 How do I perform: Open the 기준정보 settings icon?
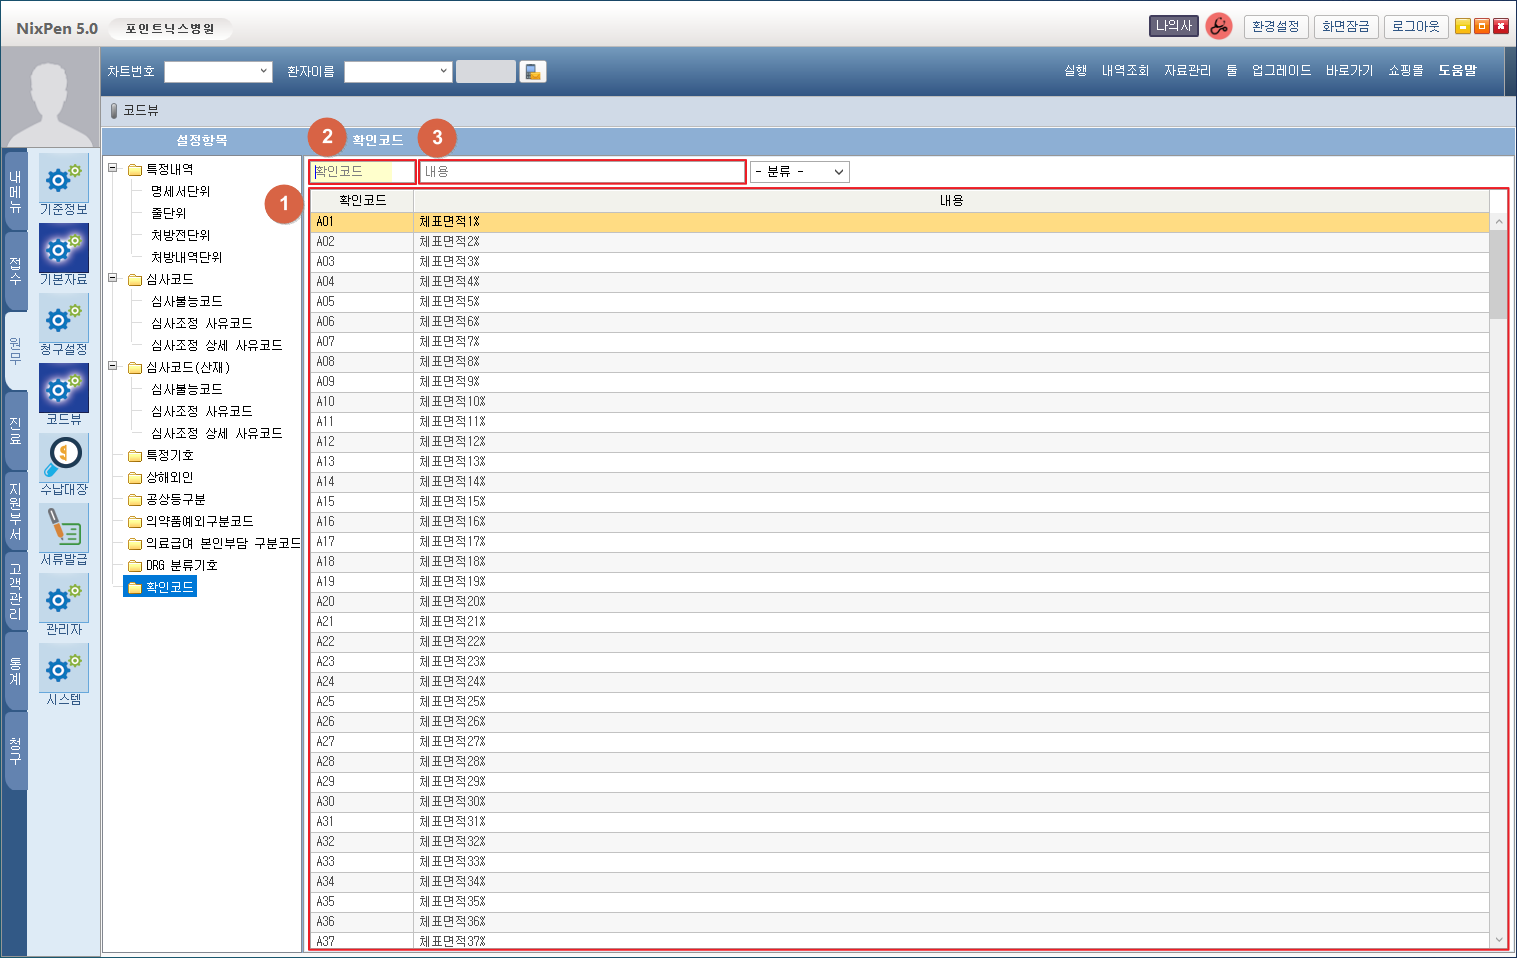64,180
